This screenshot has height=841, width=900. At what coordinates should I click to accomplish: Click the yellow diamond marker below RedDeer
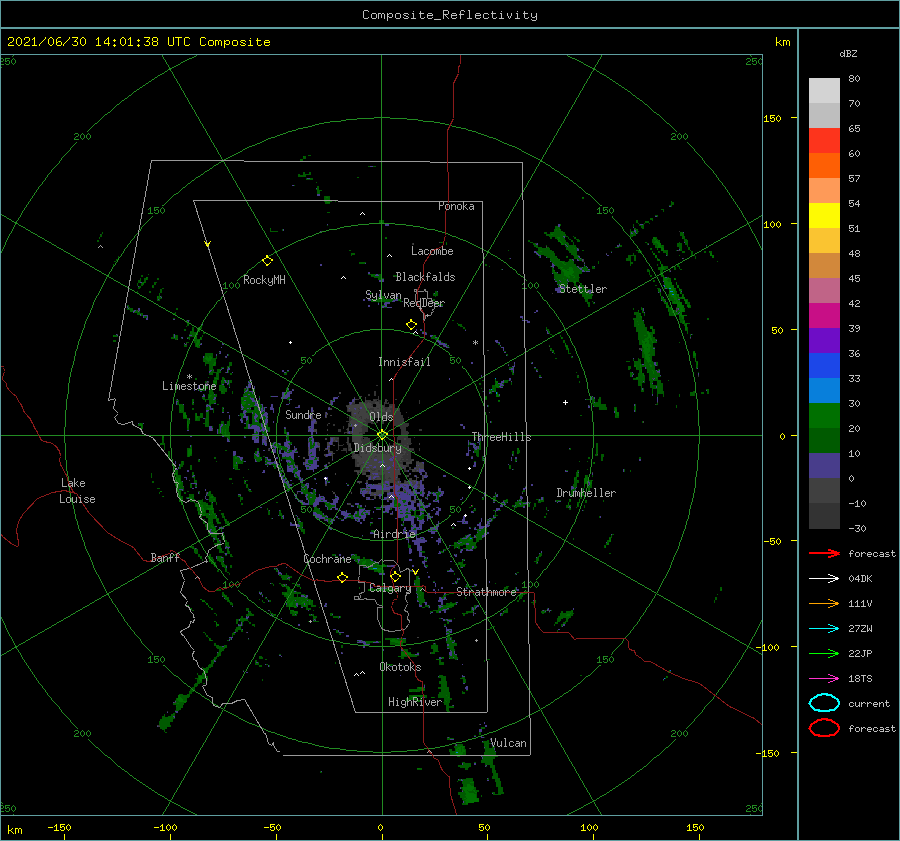tap(412, 325)
